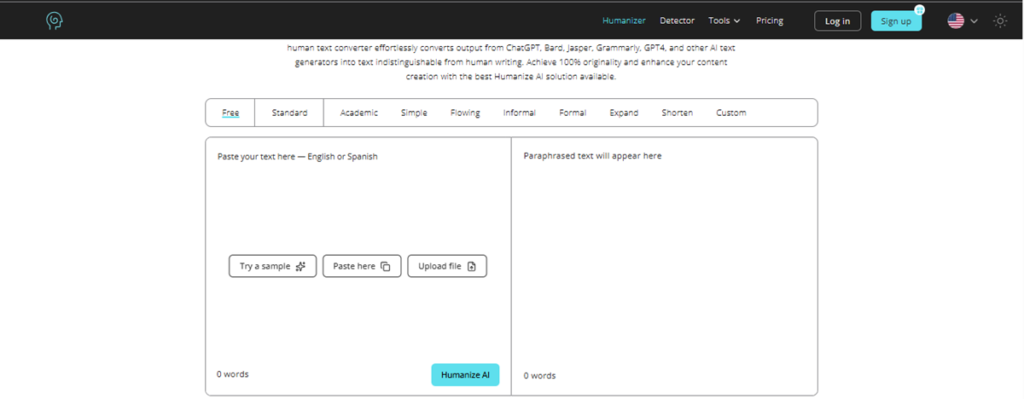This screenshot has height=399, width=1024.
Task: Click the Sign up button
Action: pos(896,21)
